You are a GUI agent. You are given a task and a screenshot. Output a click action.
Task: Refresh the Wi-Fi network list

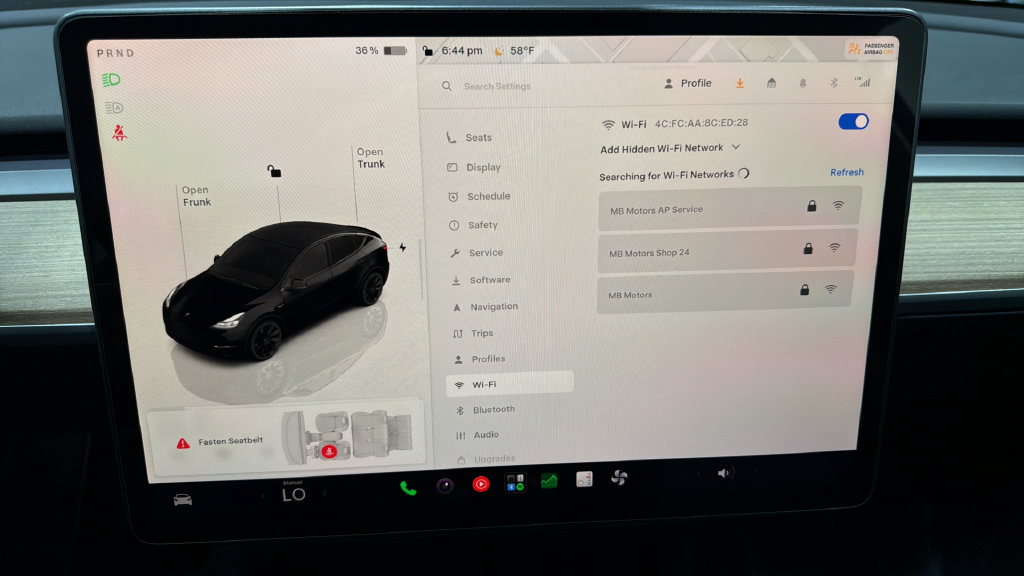(847, 172)
